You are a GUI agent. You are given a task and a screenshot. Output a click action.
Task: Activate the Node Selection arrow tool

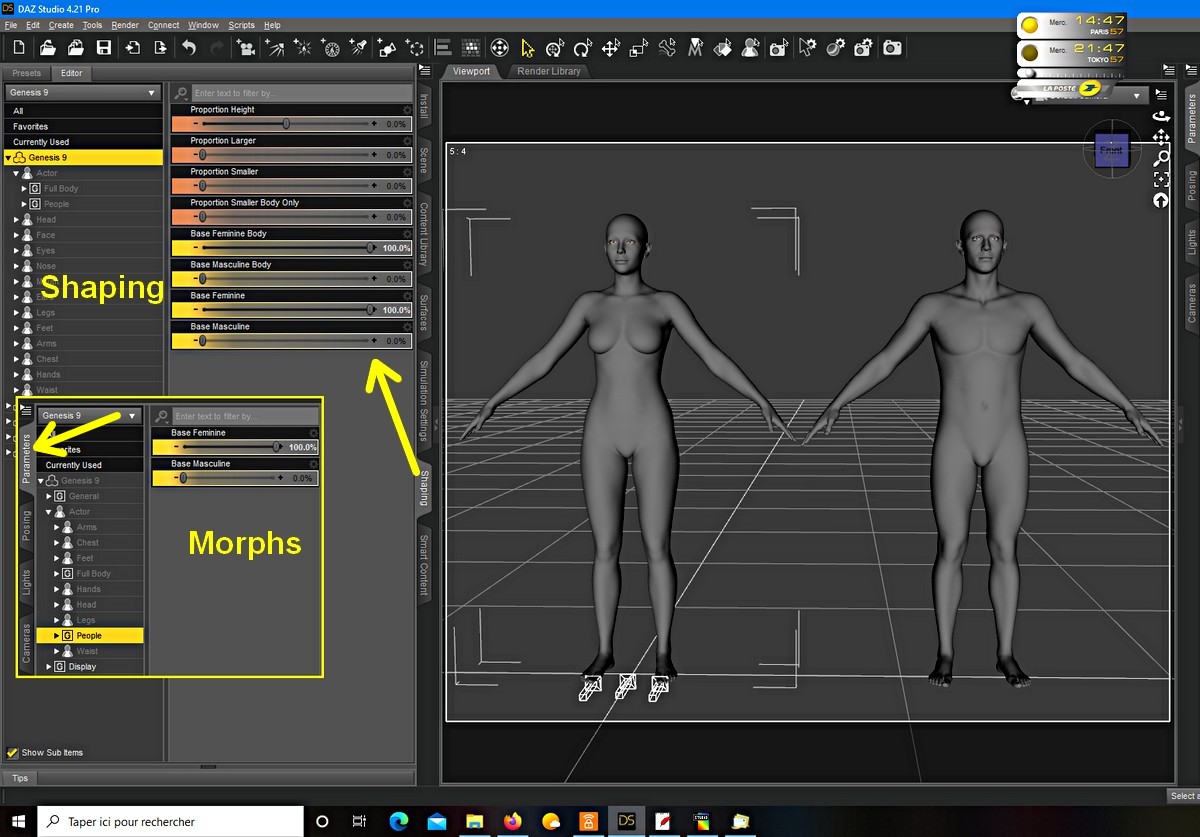[x=528, y=47]
